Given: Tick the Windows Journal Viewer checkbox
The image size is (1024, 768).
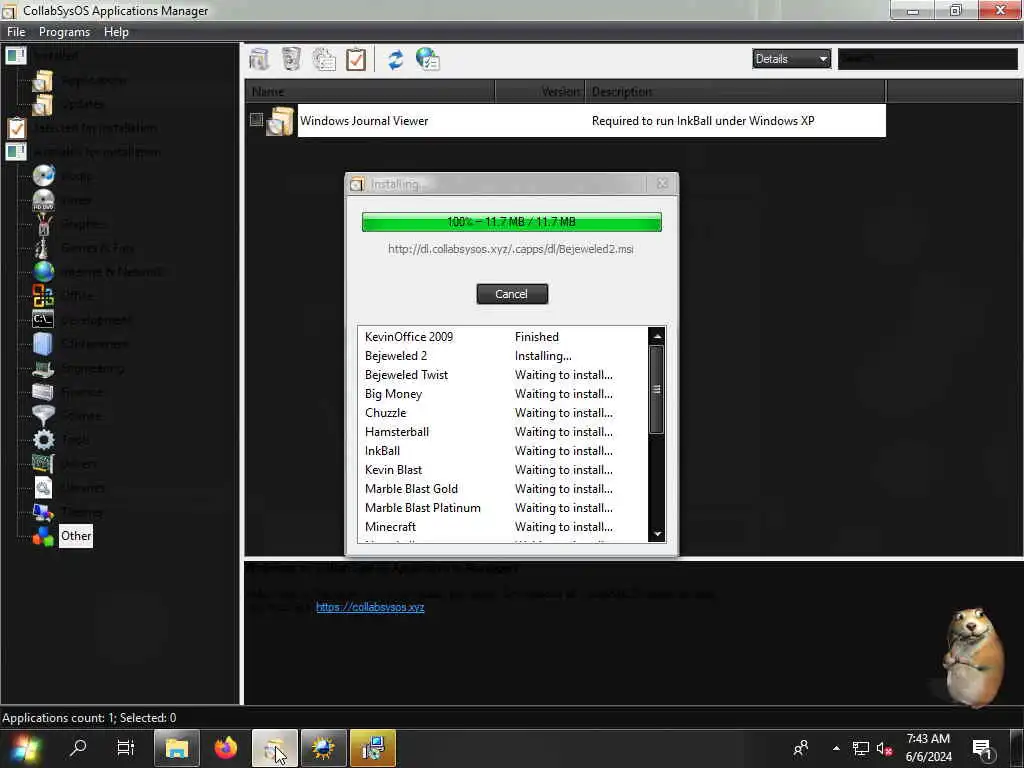Looking at the screenshot, I should pos(257,120).
